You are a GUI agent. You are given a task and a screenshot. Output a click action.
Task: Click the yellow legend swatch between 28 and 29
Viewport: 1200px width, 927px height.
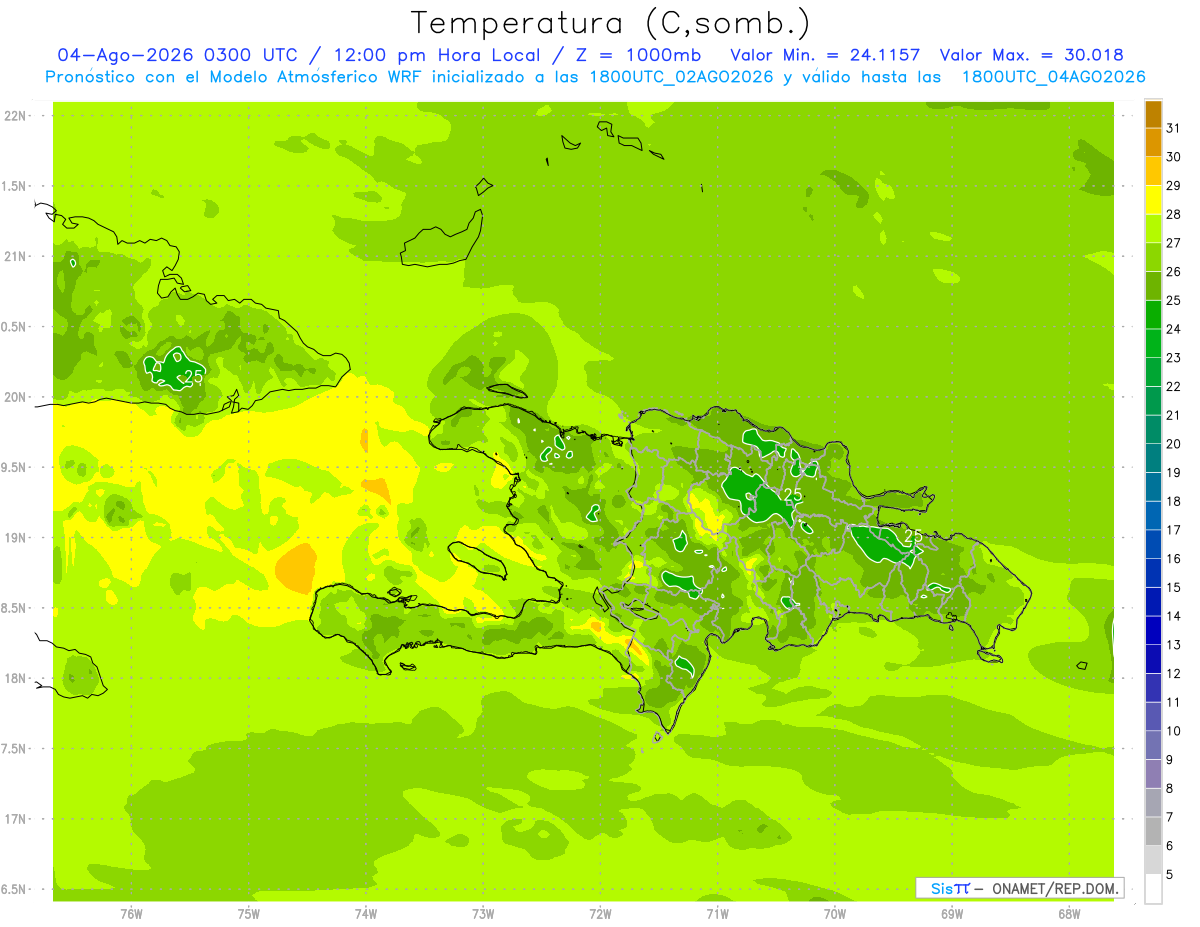click(1153, 200)
